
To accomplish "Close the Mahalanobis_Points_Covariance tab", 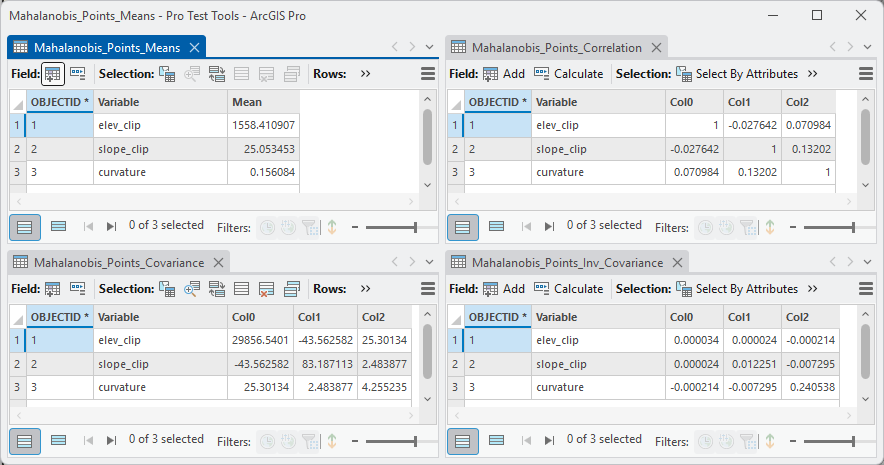I will [x=218, y=263].
